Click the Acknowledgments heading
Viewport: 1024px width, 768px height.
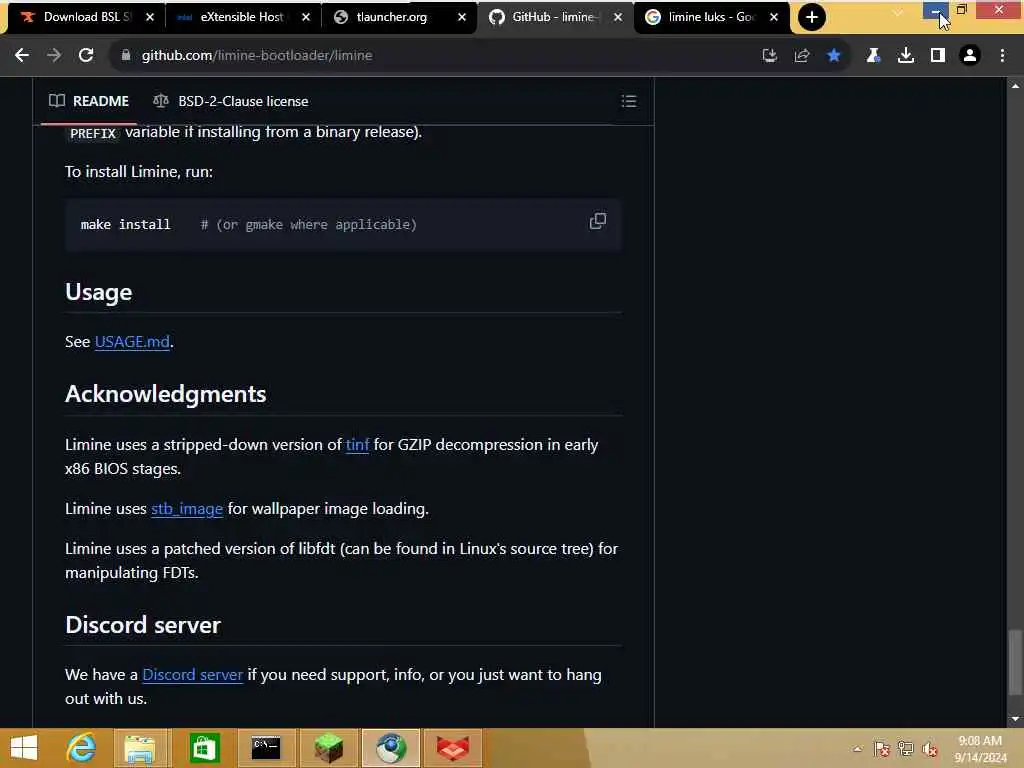pos(166,394)
